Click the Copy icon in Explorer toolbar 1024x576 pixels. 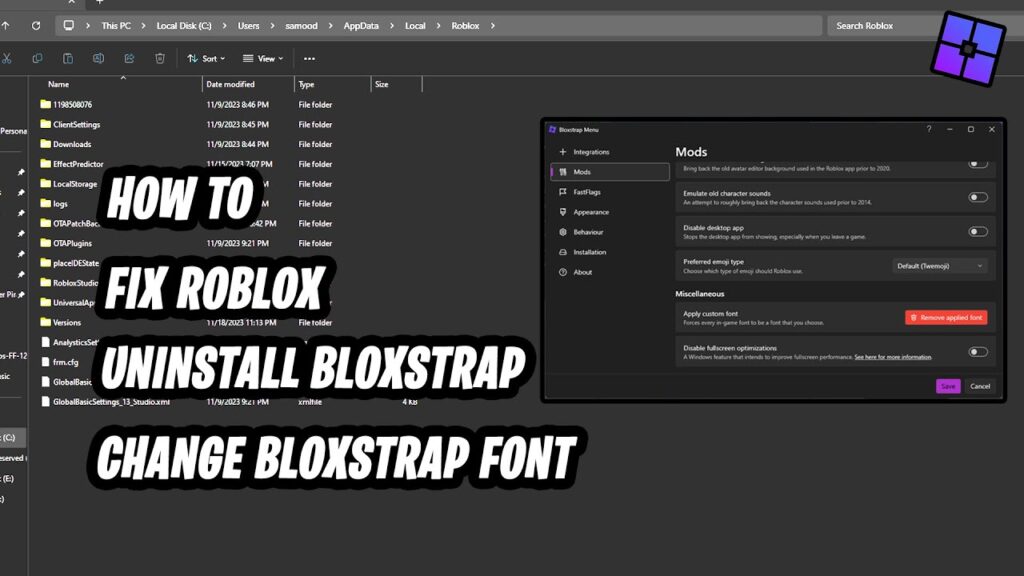pos(37,59)
